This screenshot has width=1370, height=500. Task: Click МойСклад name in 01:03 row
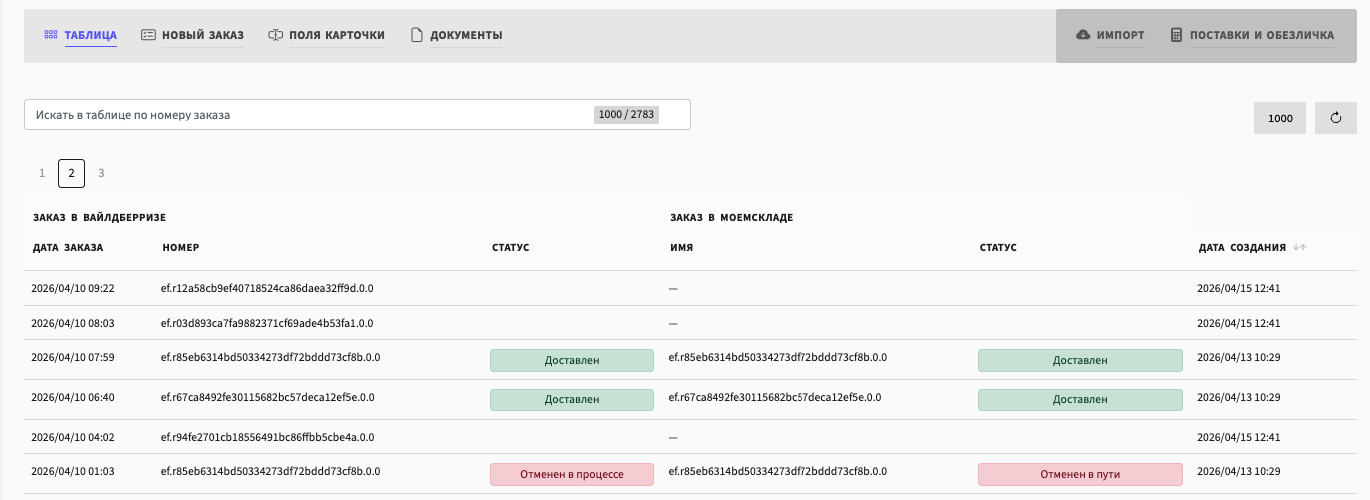pyautogui.click(x=778, y=471)
